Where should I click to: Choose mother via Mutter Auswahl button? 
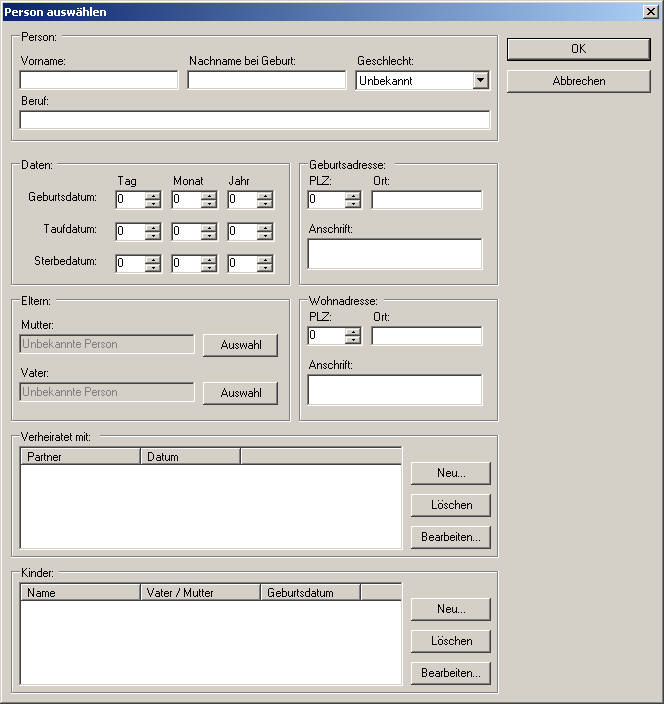pos(240,345)
